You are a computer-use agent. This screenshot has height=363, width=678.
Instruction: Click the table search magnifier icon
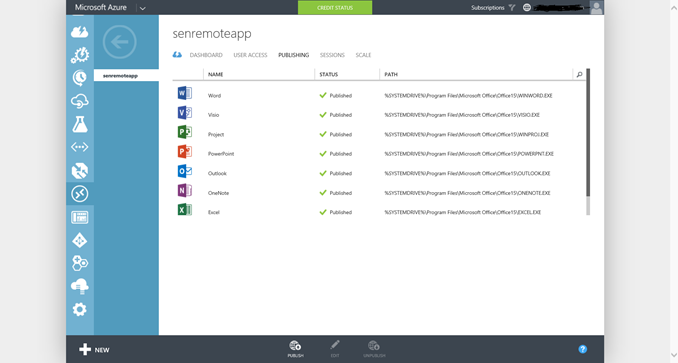[x=579, y=74]
